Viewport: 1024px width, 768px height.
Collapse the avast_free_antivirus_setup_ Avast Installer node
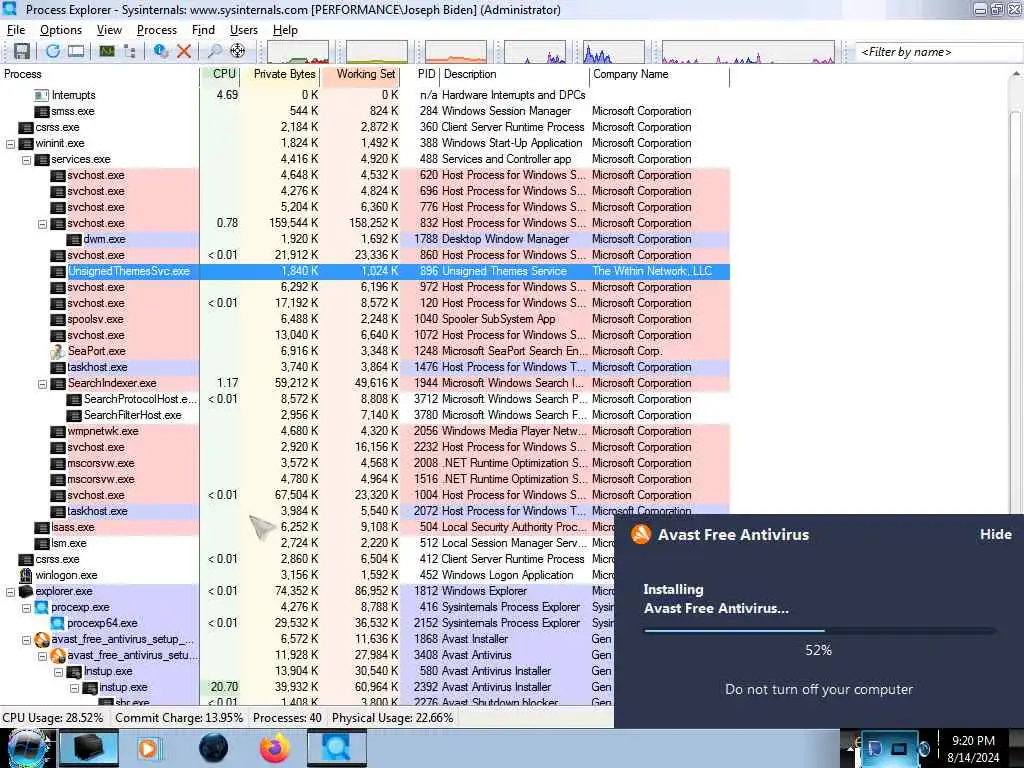[x=26, y=639]
